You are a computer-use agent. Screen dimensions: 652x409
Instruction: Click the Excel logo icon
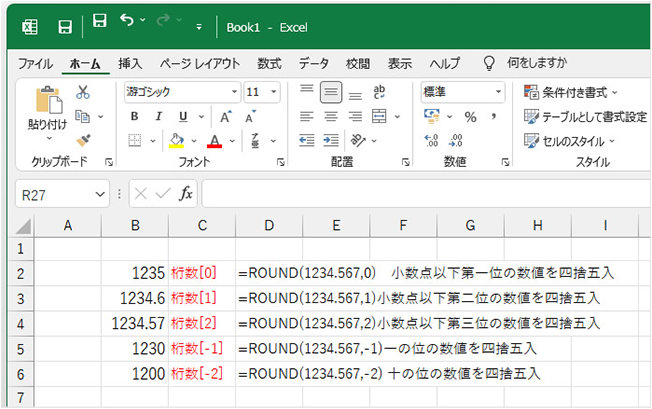(x=30, y=27)
